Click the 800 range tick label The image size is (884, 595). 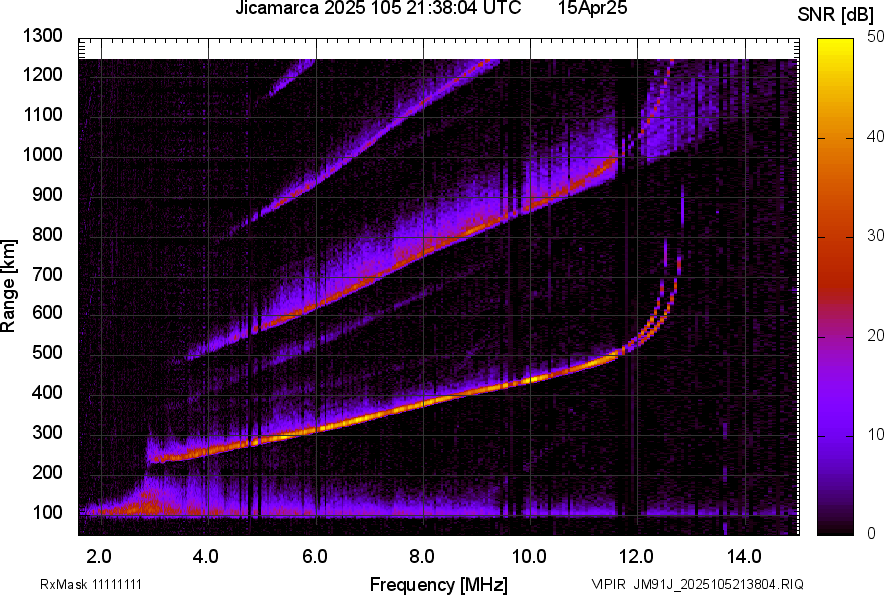click(x=47, y=234)
